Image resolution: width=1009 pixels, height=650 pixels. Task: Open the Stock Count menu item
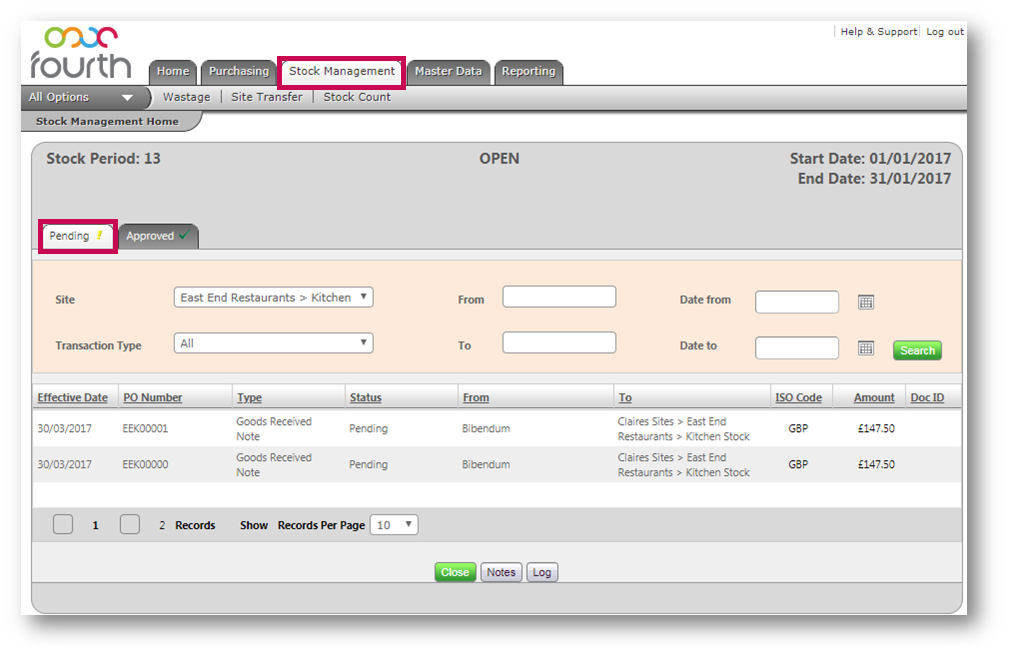tap(357, 98)
